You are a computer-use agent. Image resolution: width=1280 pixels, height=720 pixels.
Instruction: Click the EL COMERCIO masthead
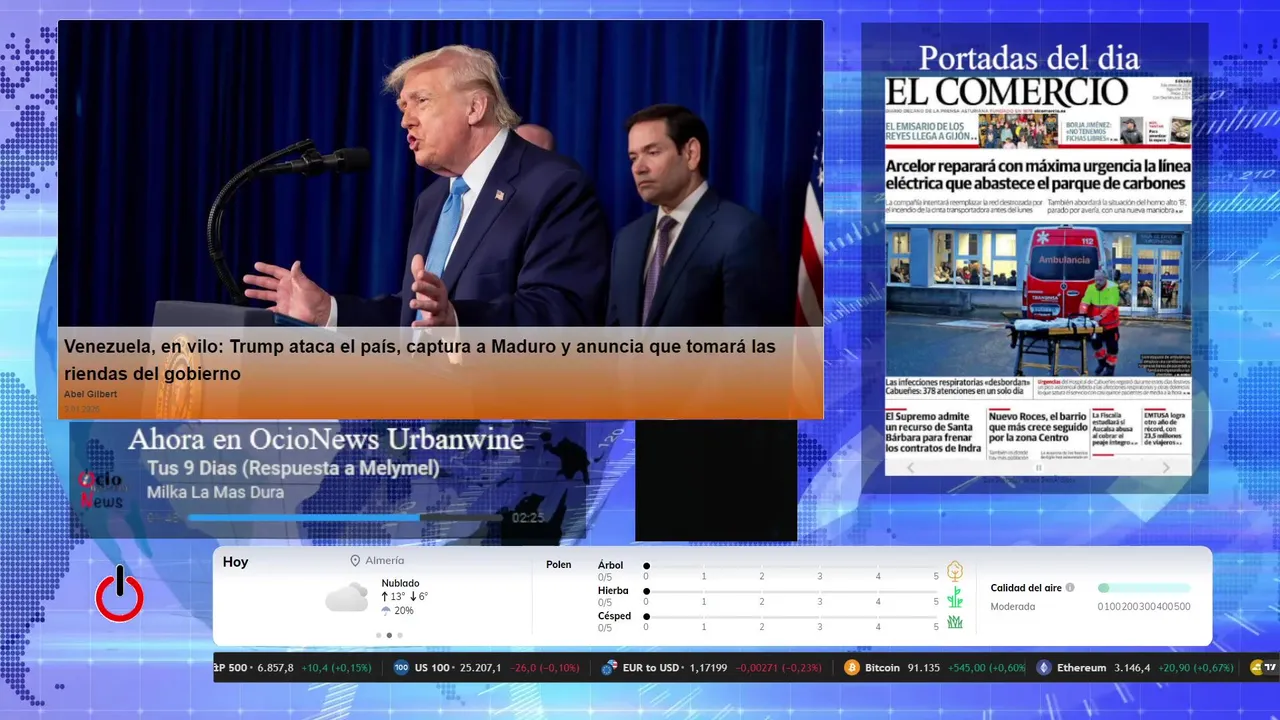[x=1008, y=92]
